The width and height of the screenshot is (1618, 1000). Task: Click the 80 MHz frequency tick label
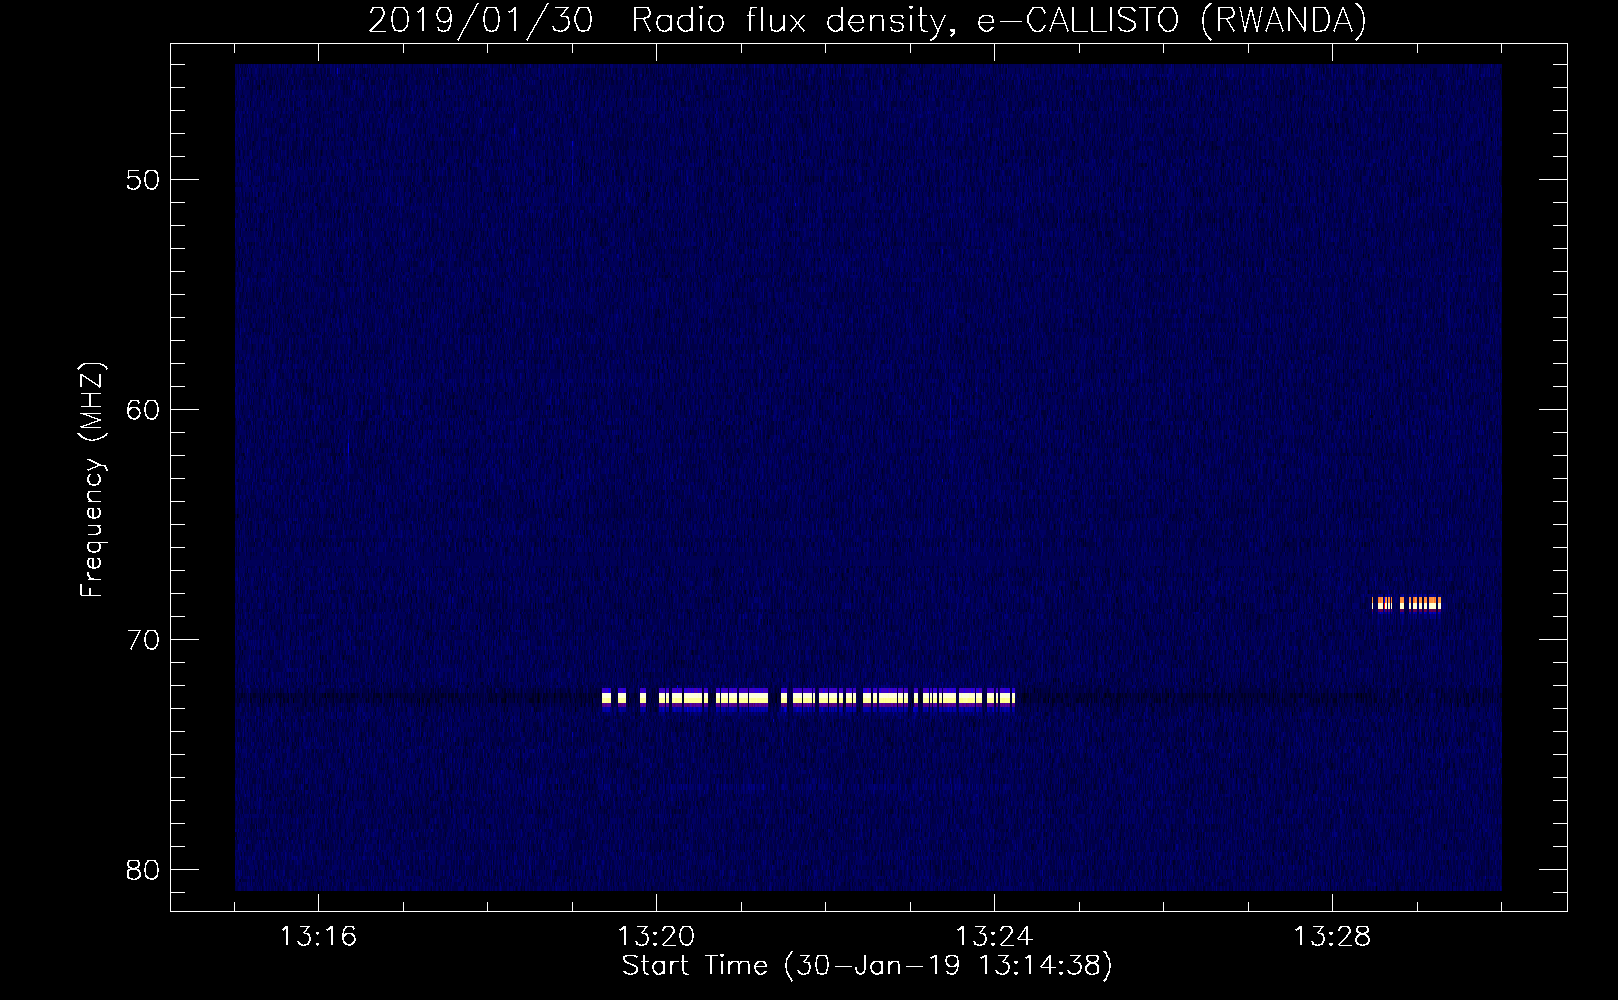[143, 870]
